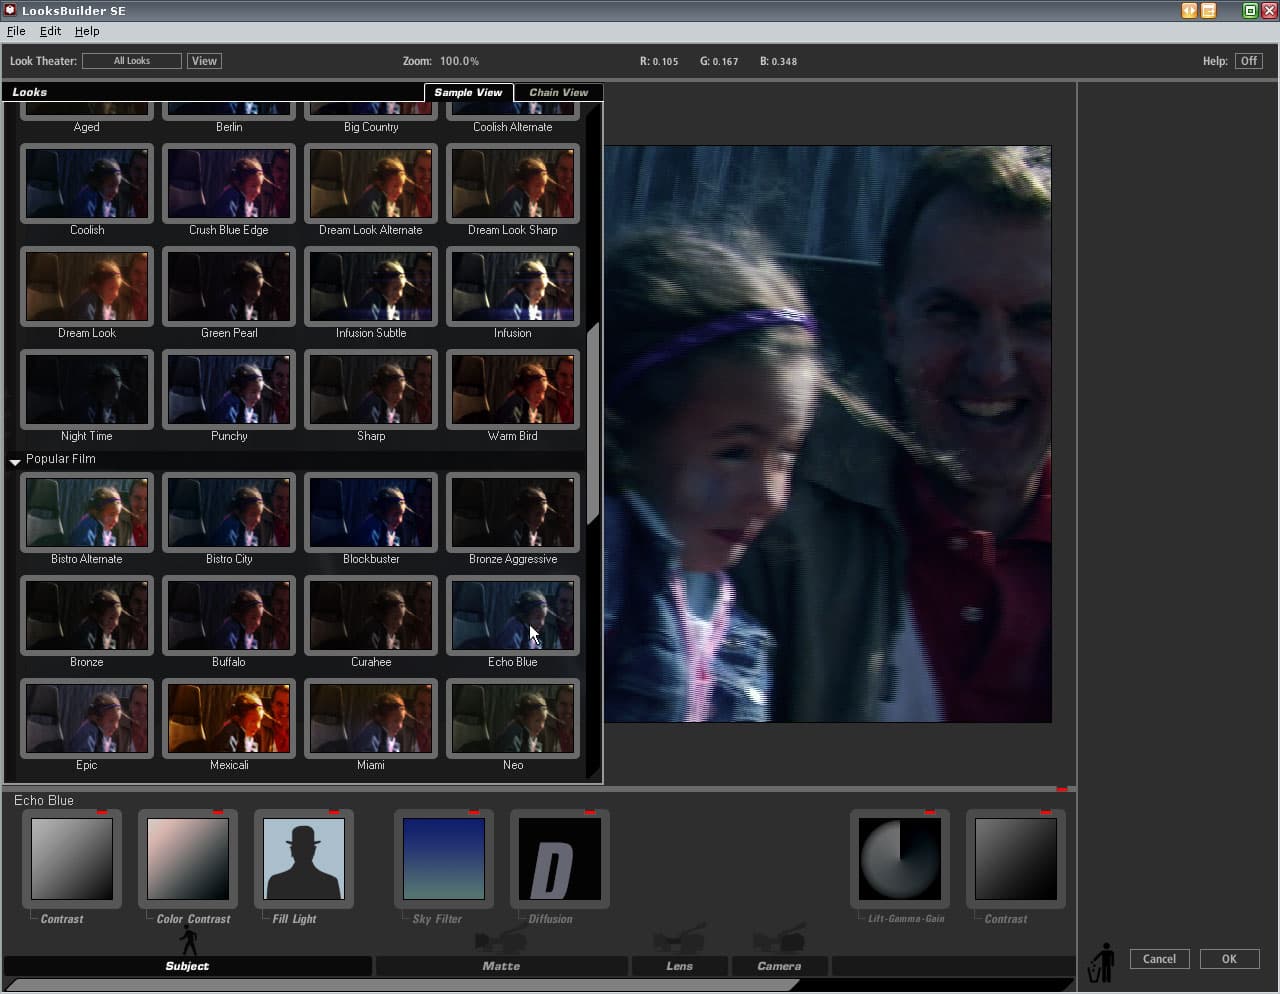The height and width of the screenshot is (994, 1280).
Task: Apply the Bronze Aggressive look
Action: point(513,513)
